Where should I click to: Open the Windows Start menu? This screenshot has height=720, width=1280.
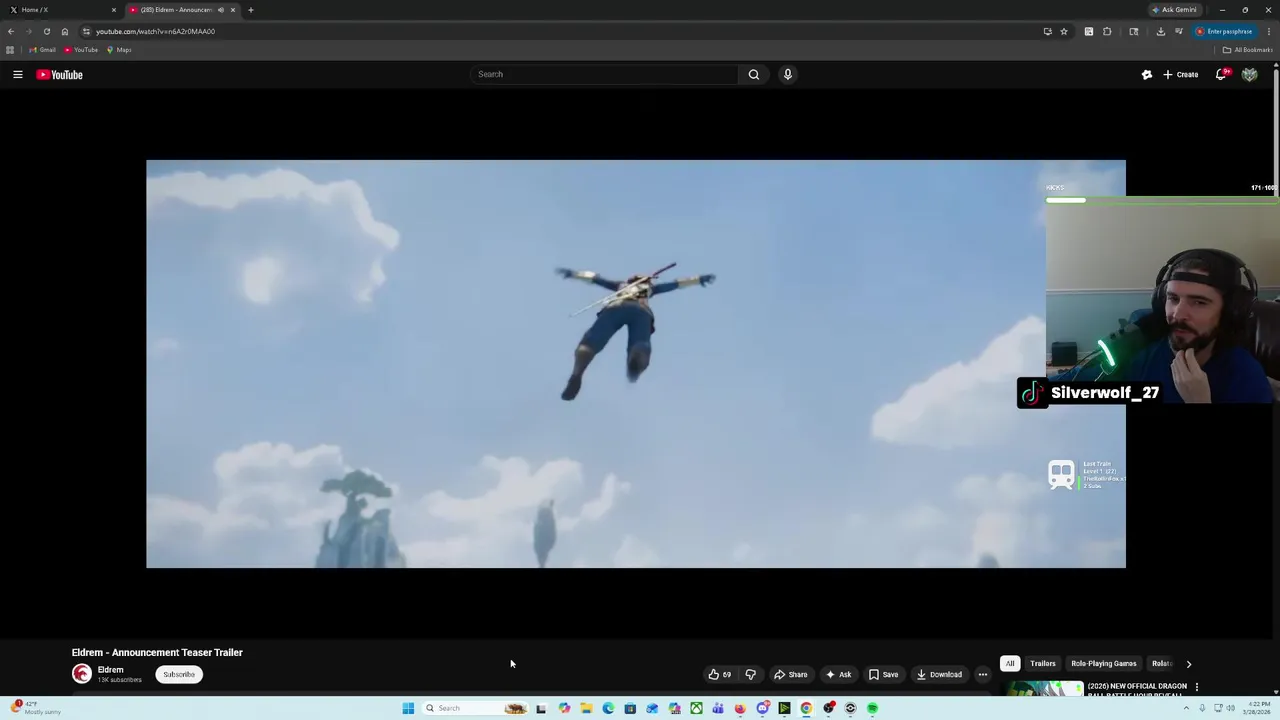point(408,708)
